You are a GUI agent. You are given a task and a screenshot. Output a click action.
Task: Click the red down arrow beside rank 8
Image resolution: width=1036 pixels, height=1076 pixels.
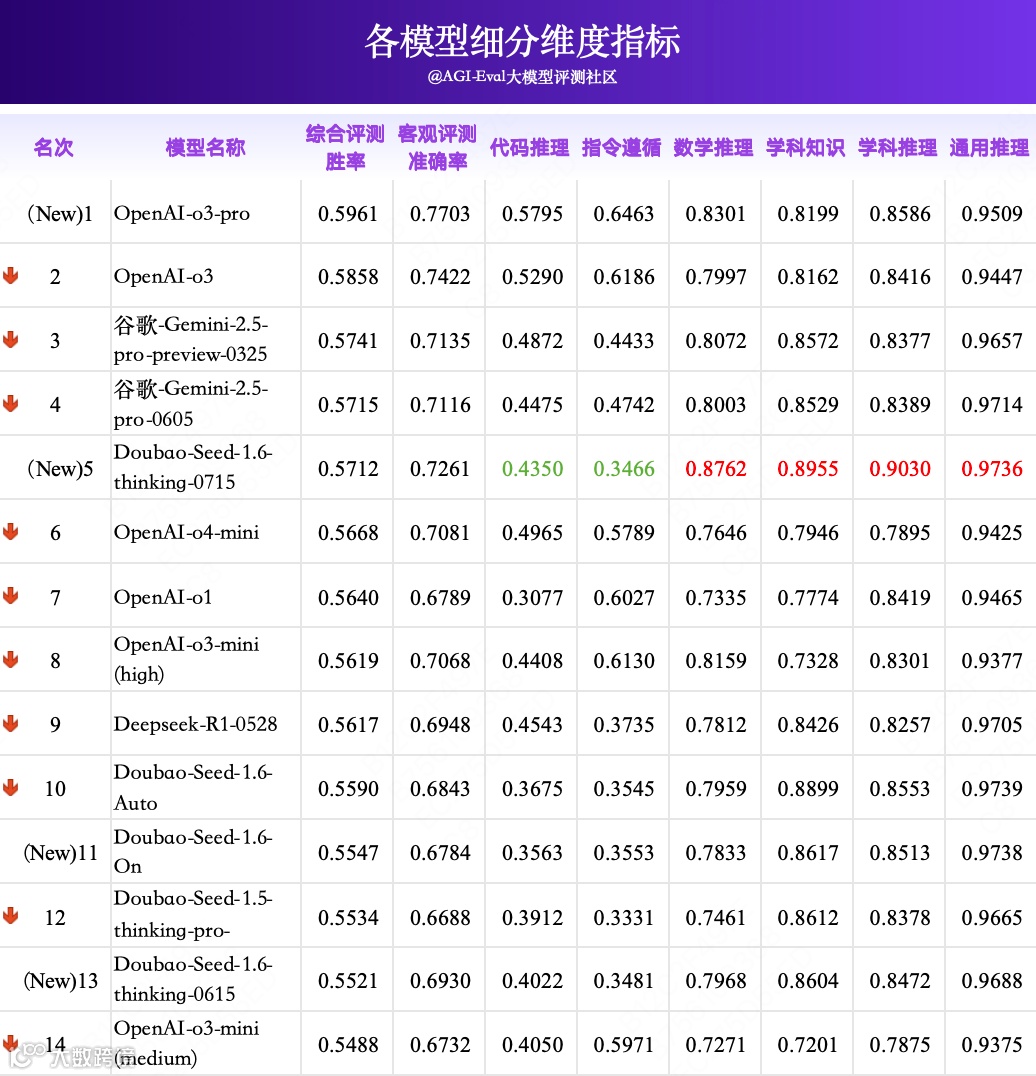(x=10, y=659)
